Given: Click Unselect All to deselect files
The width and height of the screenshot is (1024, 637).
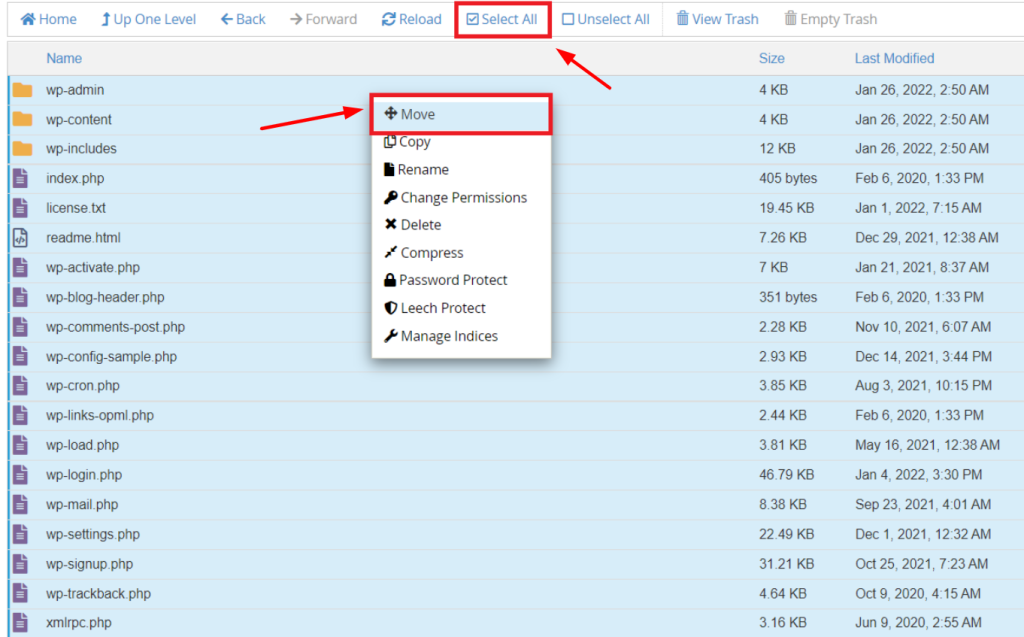Looking at the screenshot, I should tap(605, 18).
